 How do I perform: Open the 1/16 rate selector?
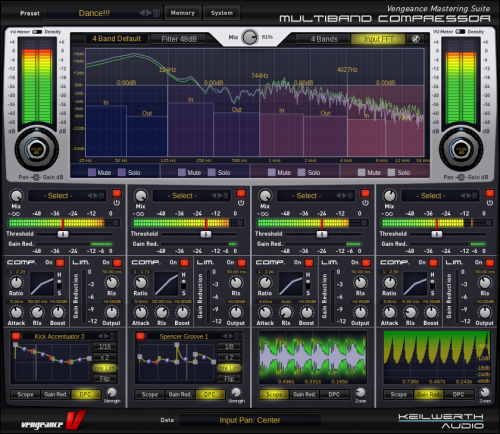coord(105,346)
